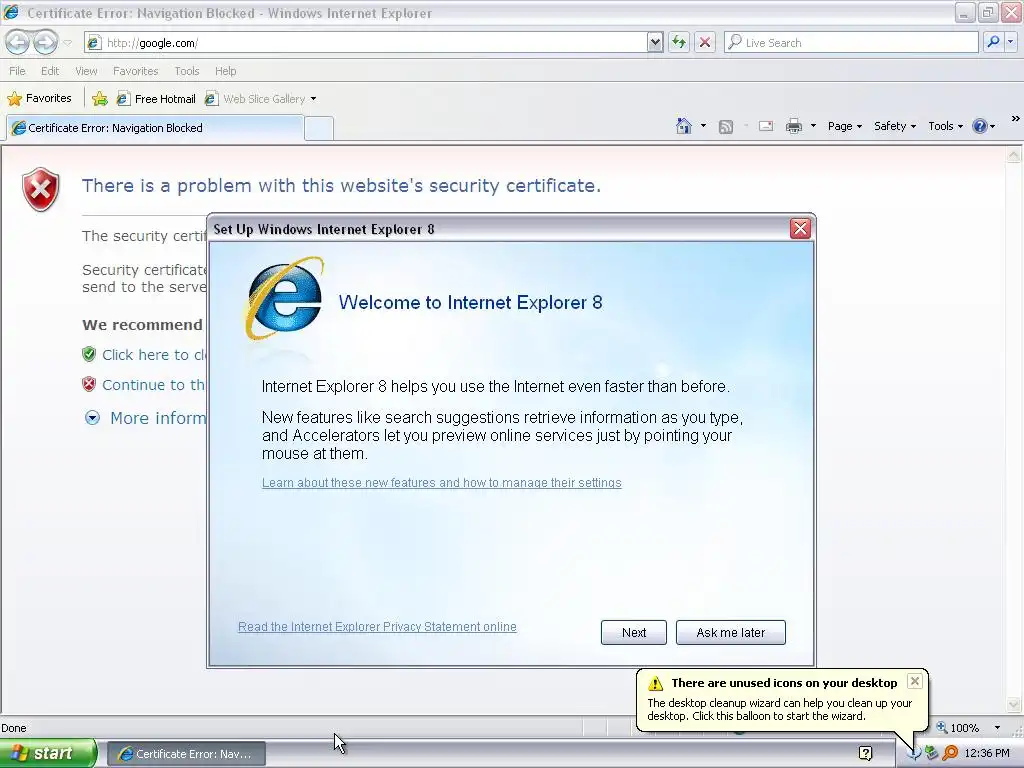Click in the Live Search box

[852, 42]
